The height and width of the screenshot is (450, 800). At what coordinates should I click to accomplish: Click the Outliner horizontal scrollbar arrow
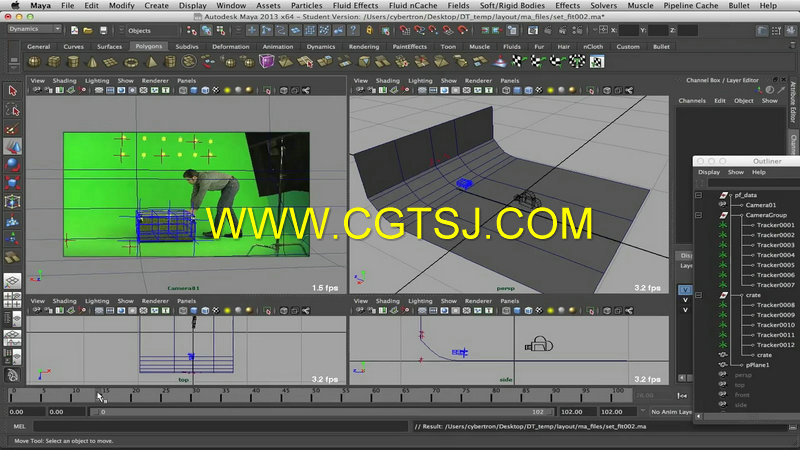698,416
